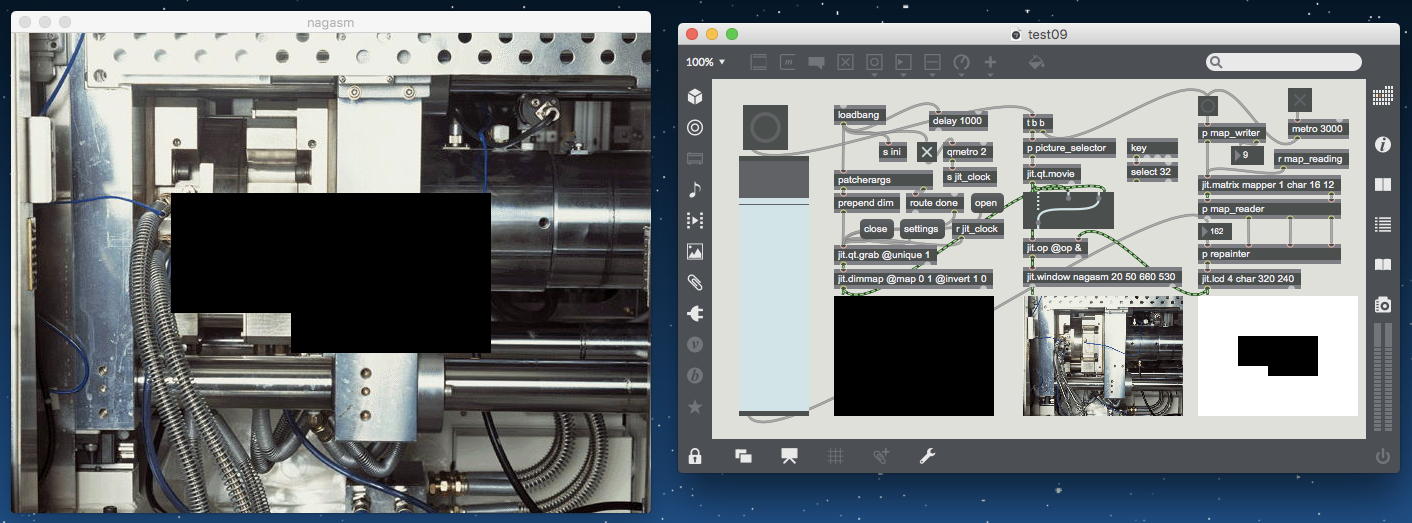The width and height of the screenshot is (1412, 523).
Task: Open the Objects browser cube icon
Action: 695,97
